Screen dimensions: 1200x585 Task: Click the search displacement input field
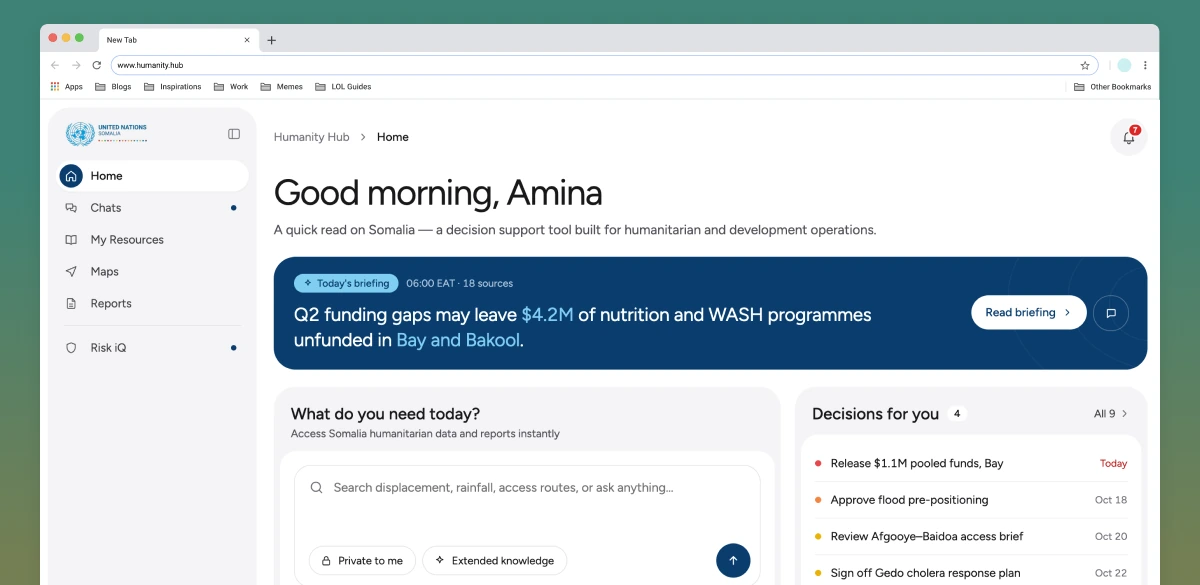click(527, 488)
